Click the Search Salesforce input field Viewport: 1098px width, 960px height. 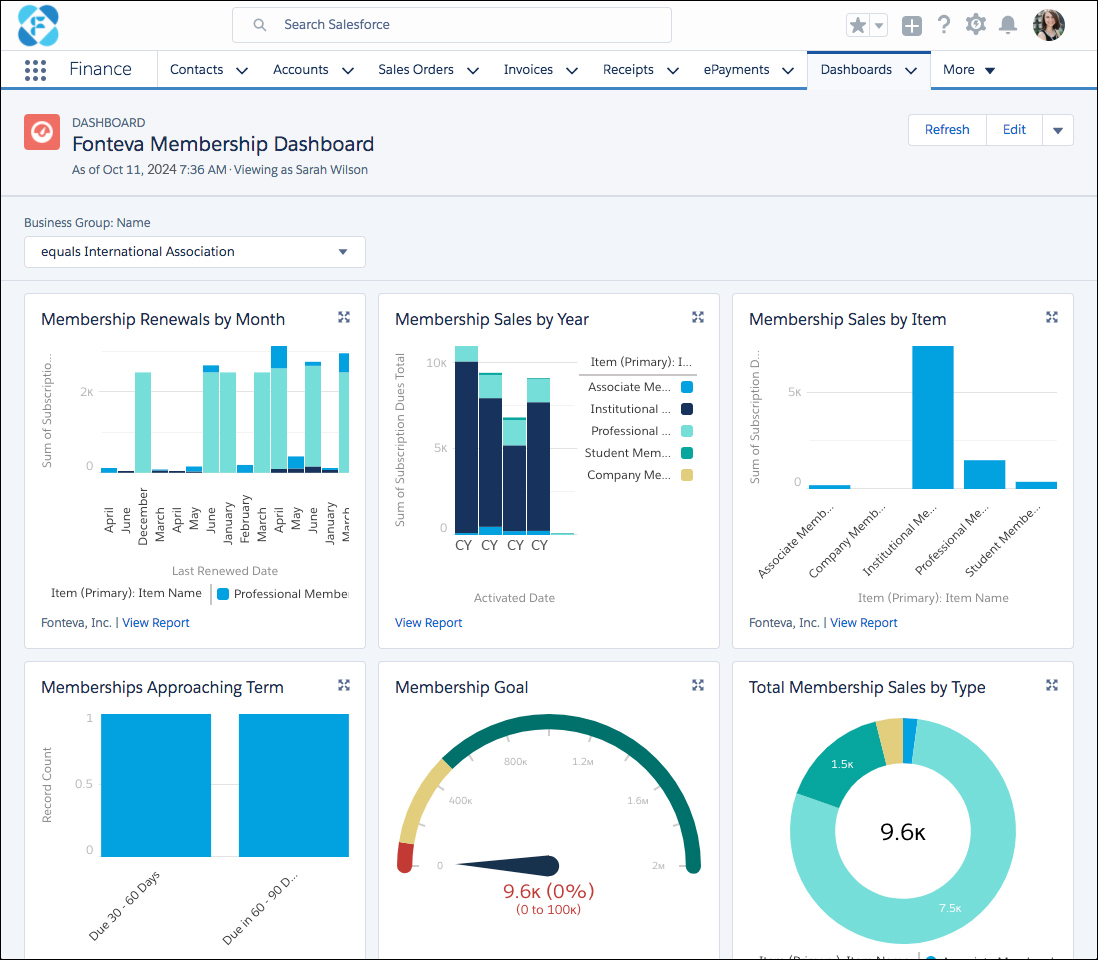pyautogui.click(x=450, y=24)
